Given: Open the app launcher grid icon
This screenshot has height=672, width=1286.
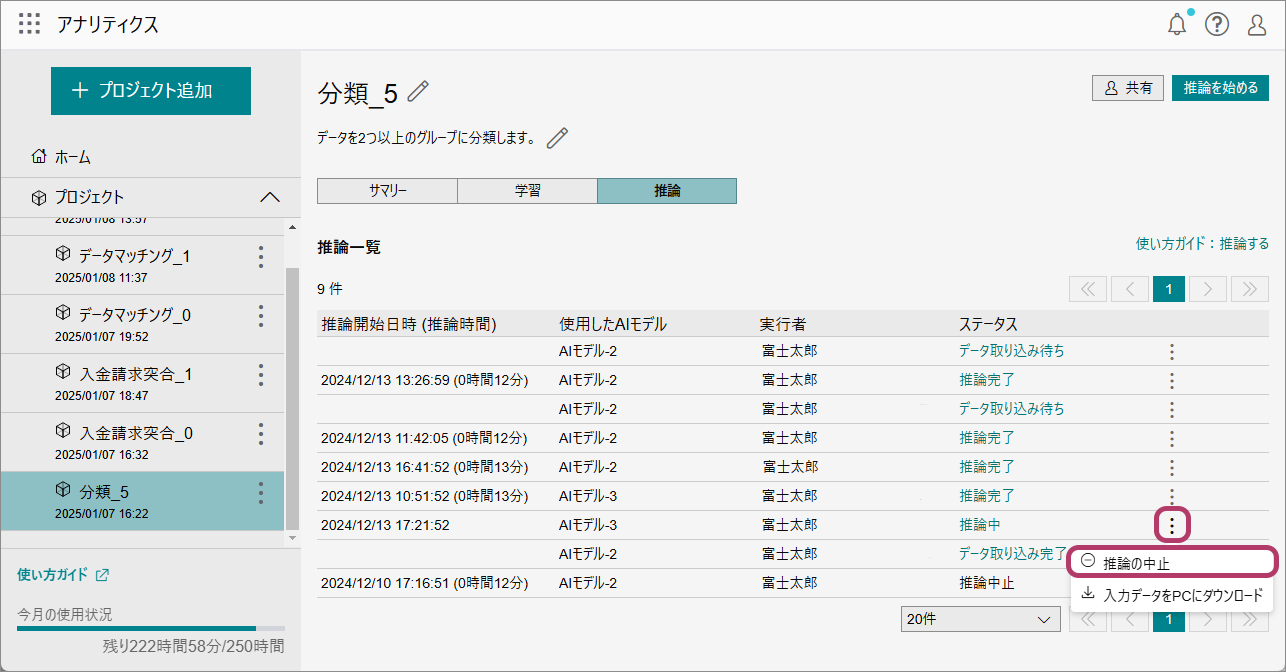Looking at the screenshot, I should click(x=30, y=24).
